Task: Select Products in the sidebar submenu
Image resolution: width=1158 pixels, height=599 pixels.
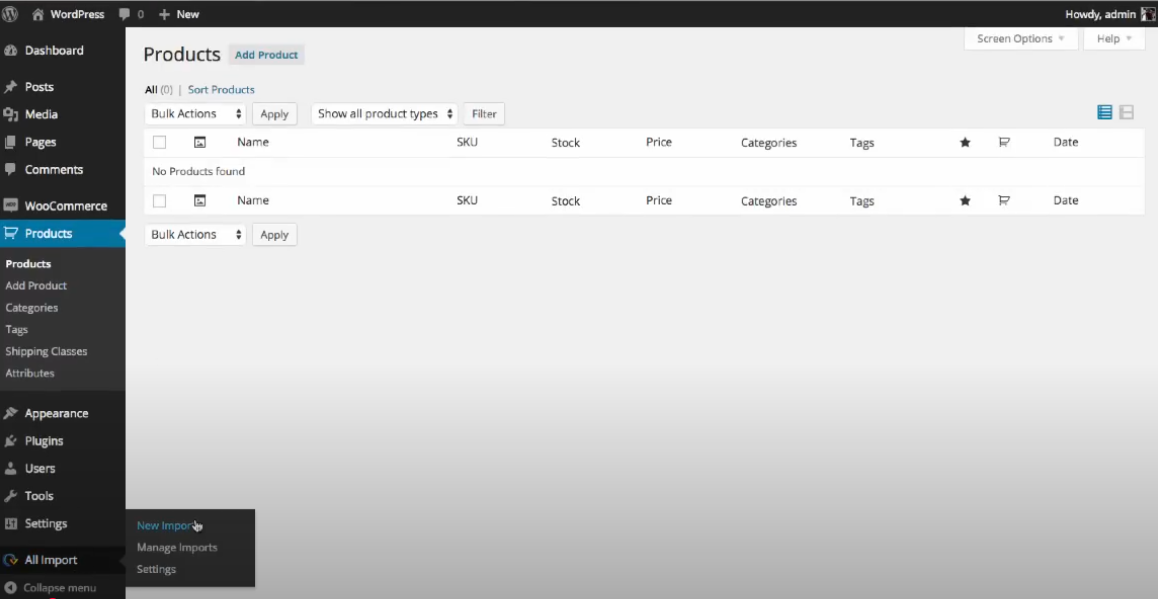Action: click(28, 264)
